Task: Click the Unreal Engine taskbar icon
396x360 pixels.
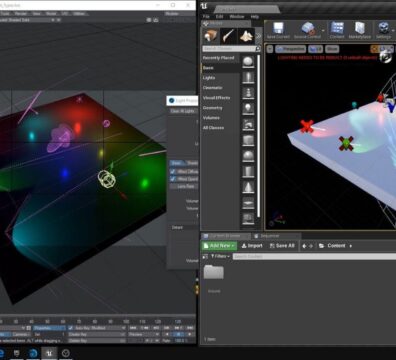Action: coord(49,353)
